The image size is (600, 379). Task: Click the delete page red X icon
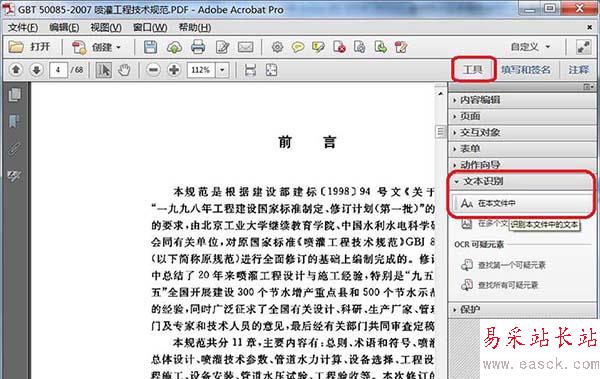[x=339, y=47]
